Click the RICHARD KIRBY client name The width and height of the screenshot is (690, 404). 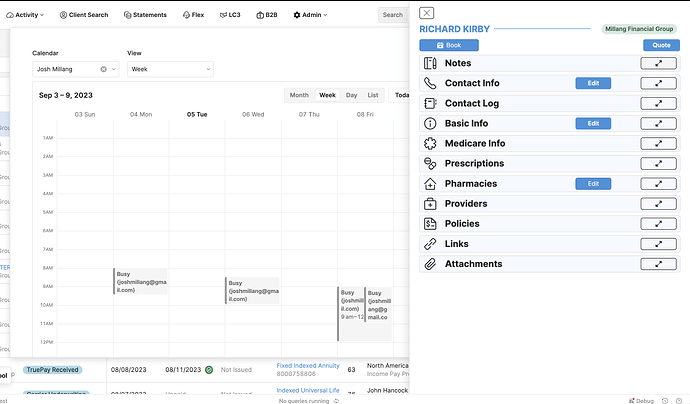[x=454, y=29]
